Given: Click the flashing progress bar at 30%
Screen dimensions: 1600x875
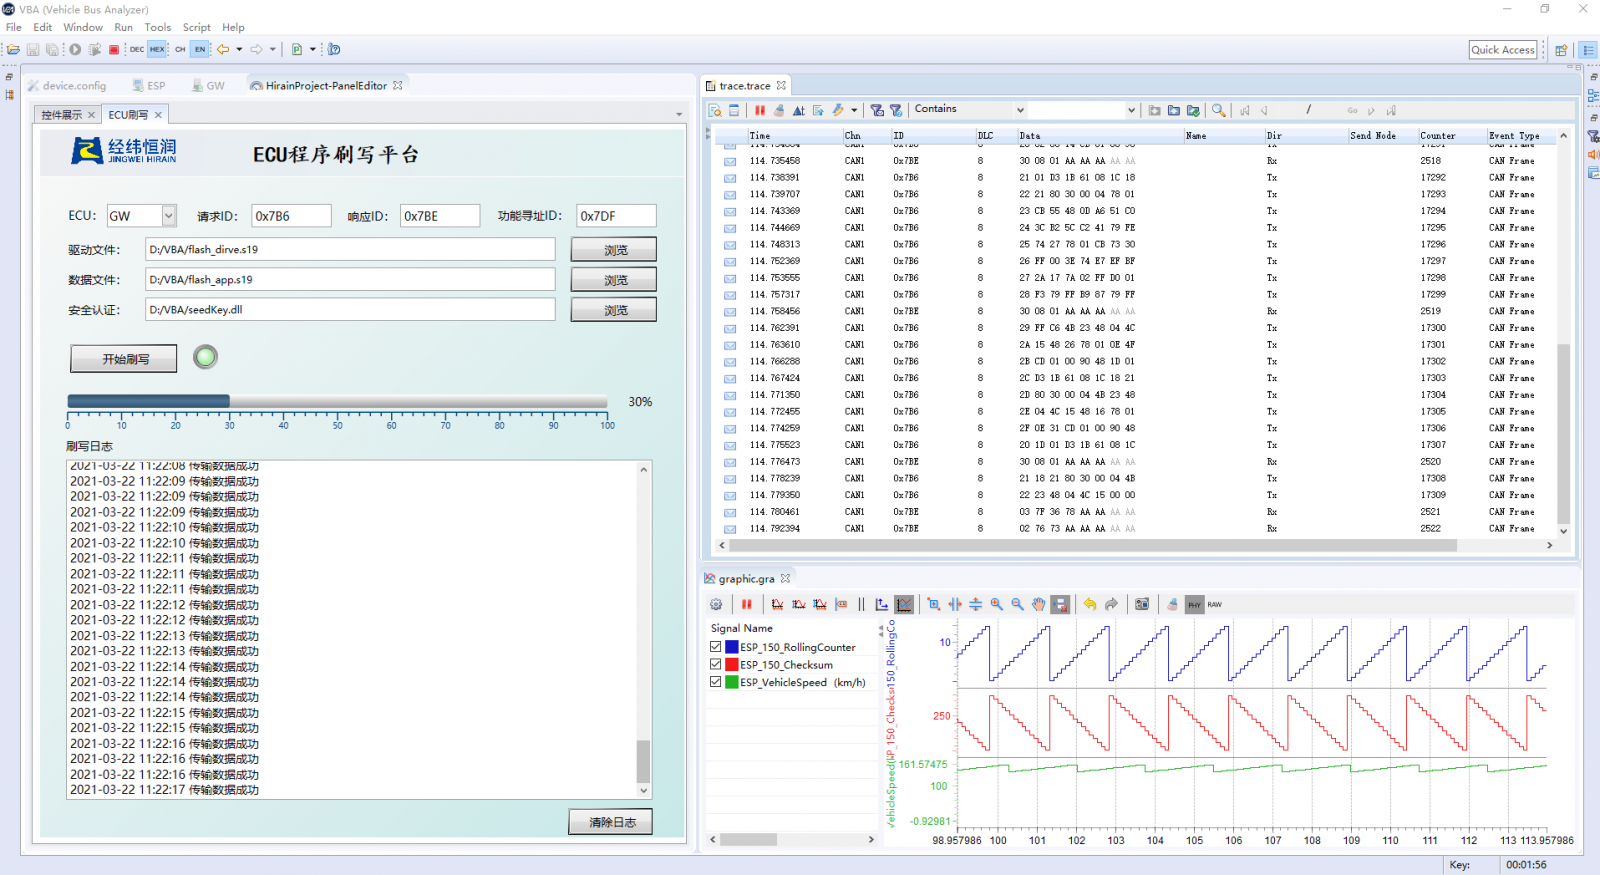Looking at the screenshot, I should tap(337, 402).
